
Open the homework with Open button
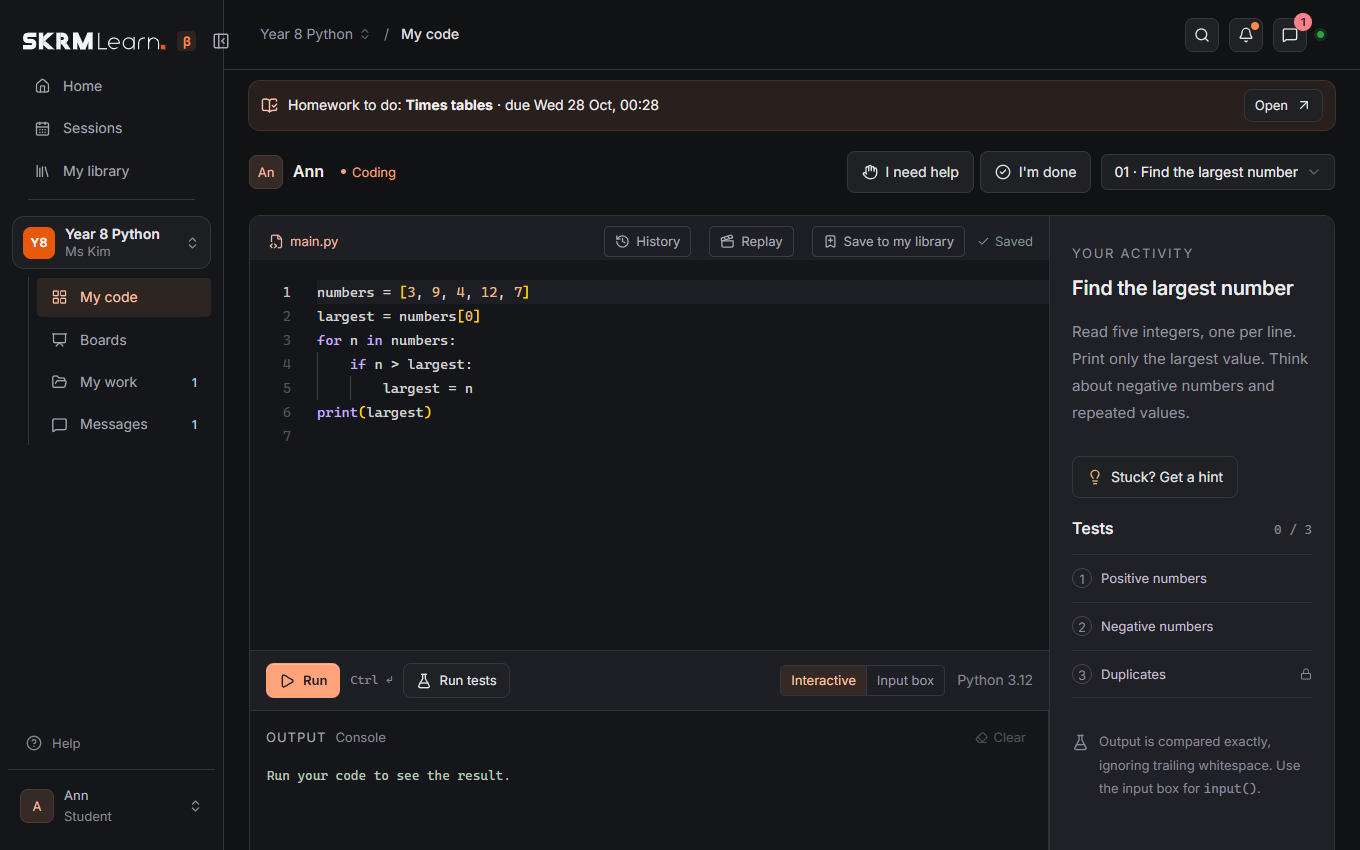[x=1283, y=105]
